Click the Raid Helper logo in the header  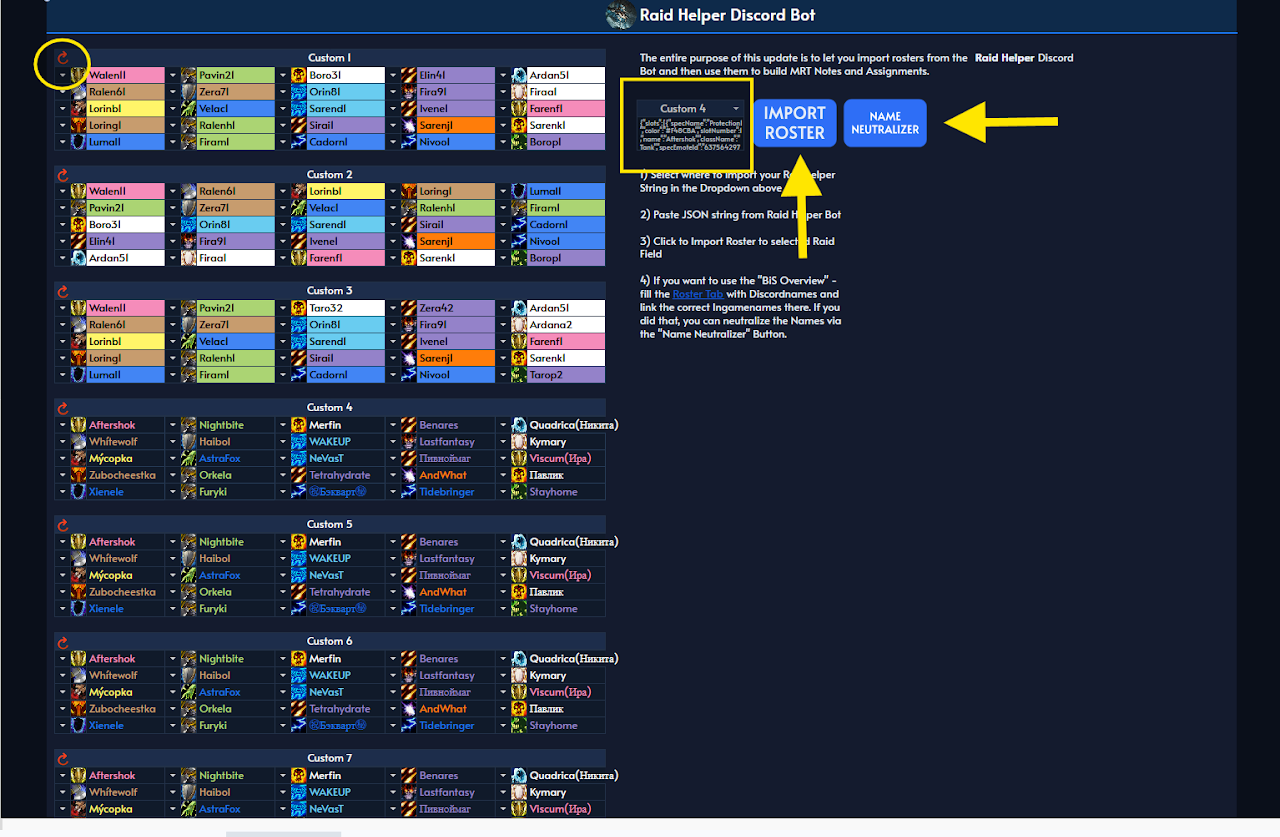pyautogui.click(x=620, y=15)
